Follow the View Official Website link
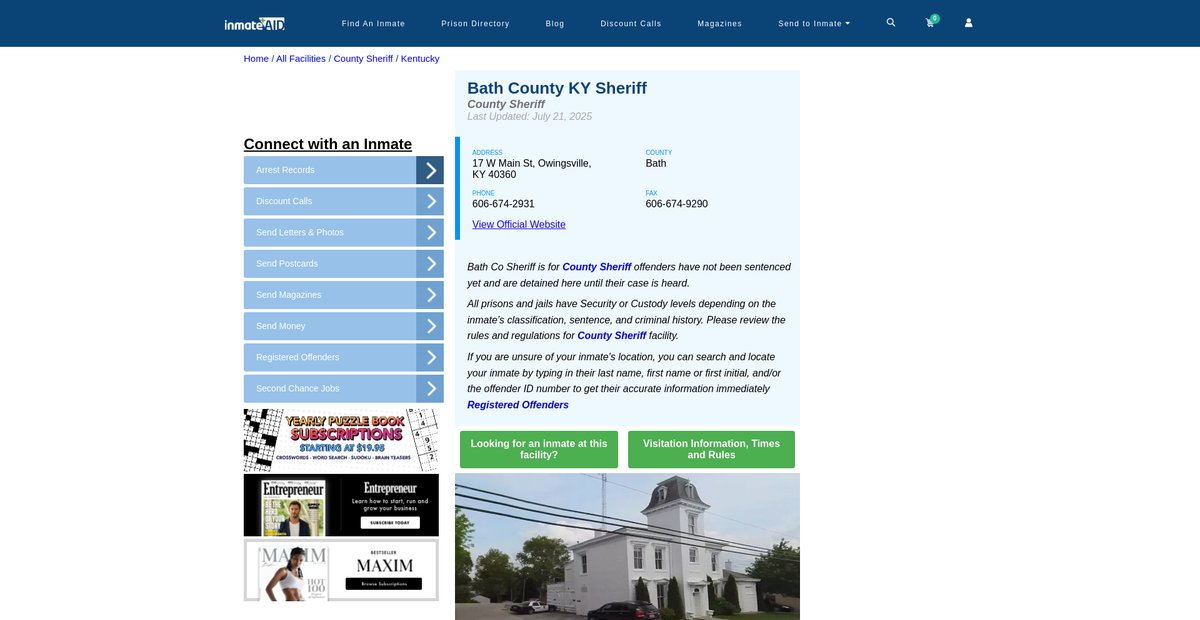Viewport: 1200px width, 620px height. (518, 225)
